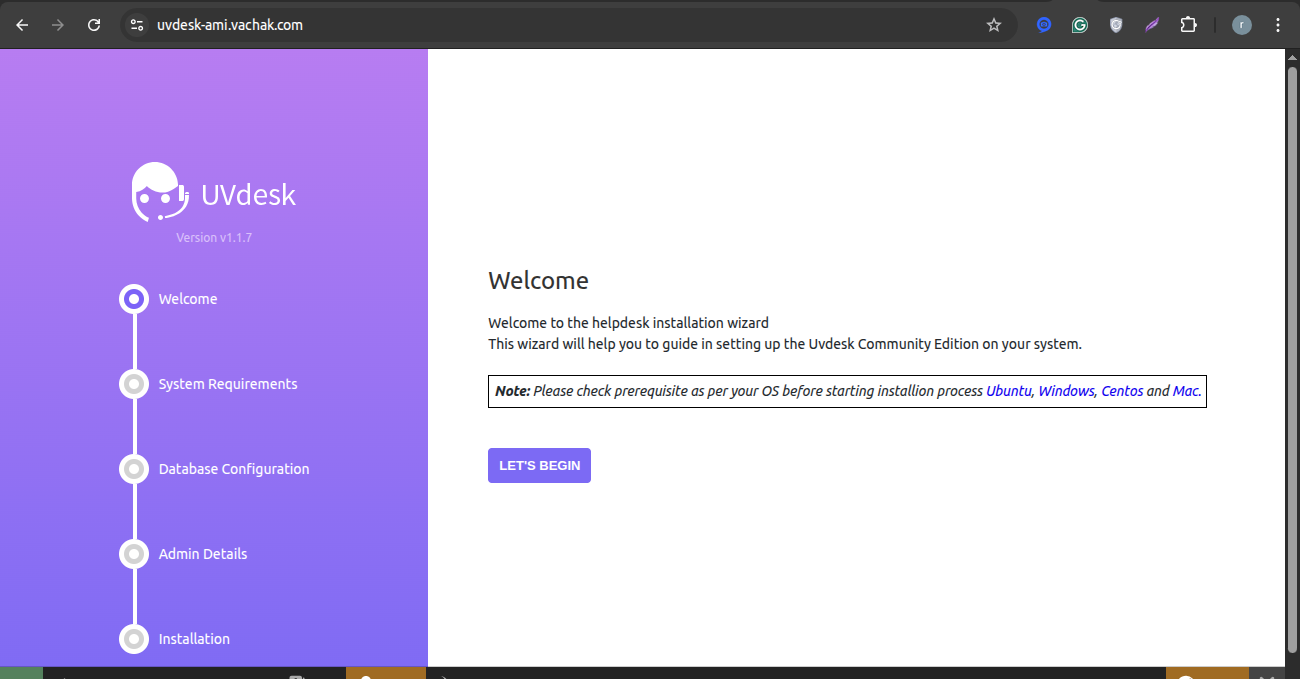Screen dimensions: 1300x679
Task: Open the Mac prerequisite link
Action: (1186, 391)
